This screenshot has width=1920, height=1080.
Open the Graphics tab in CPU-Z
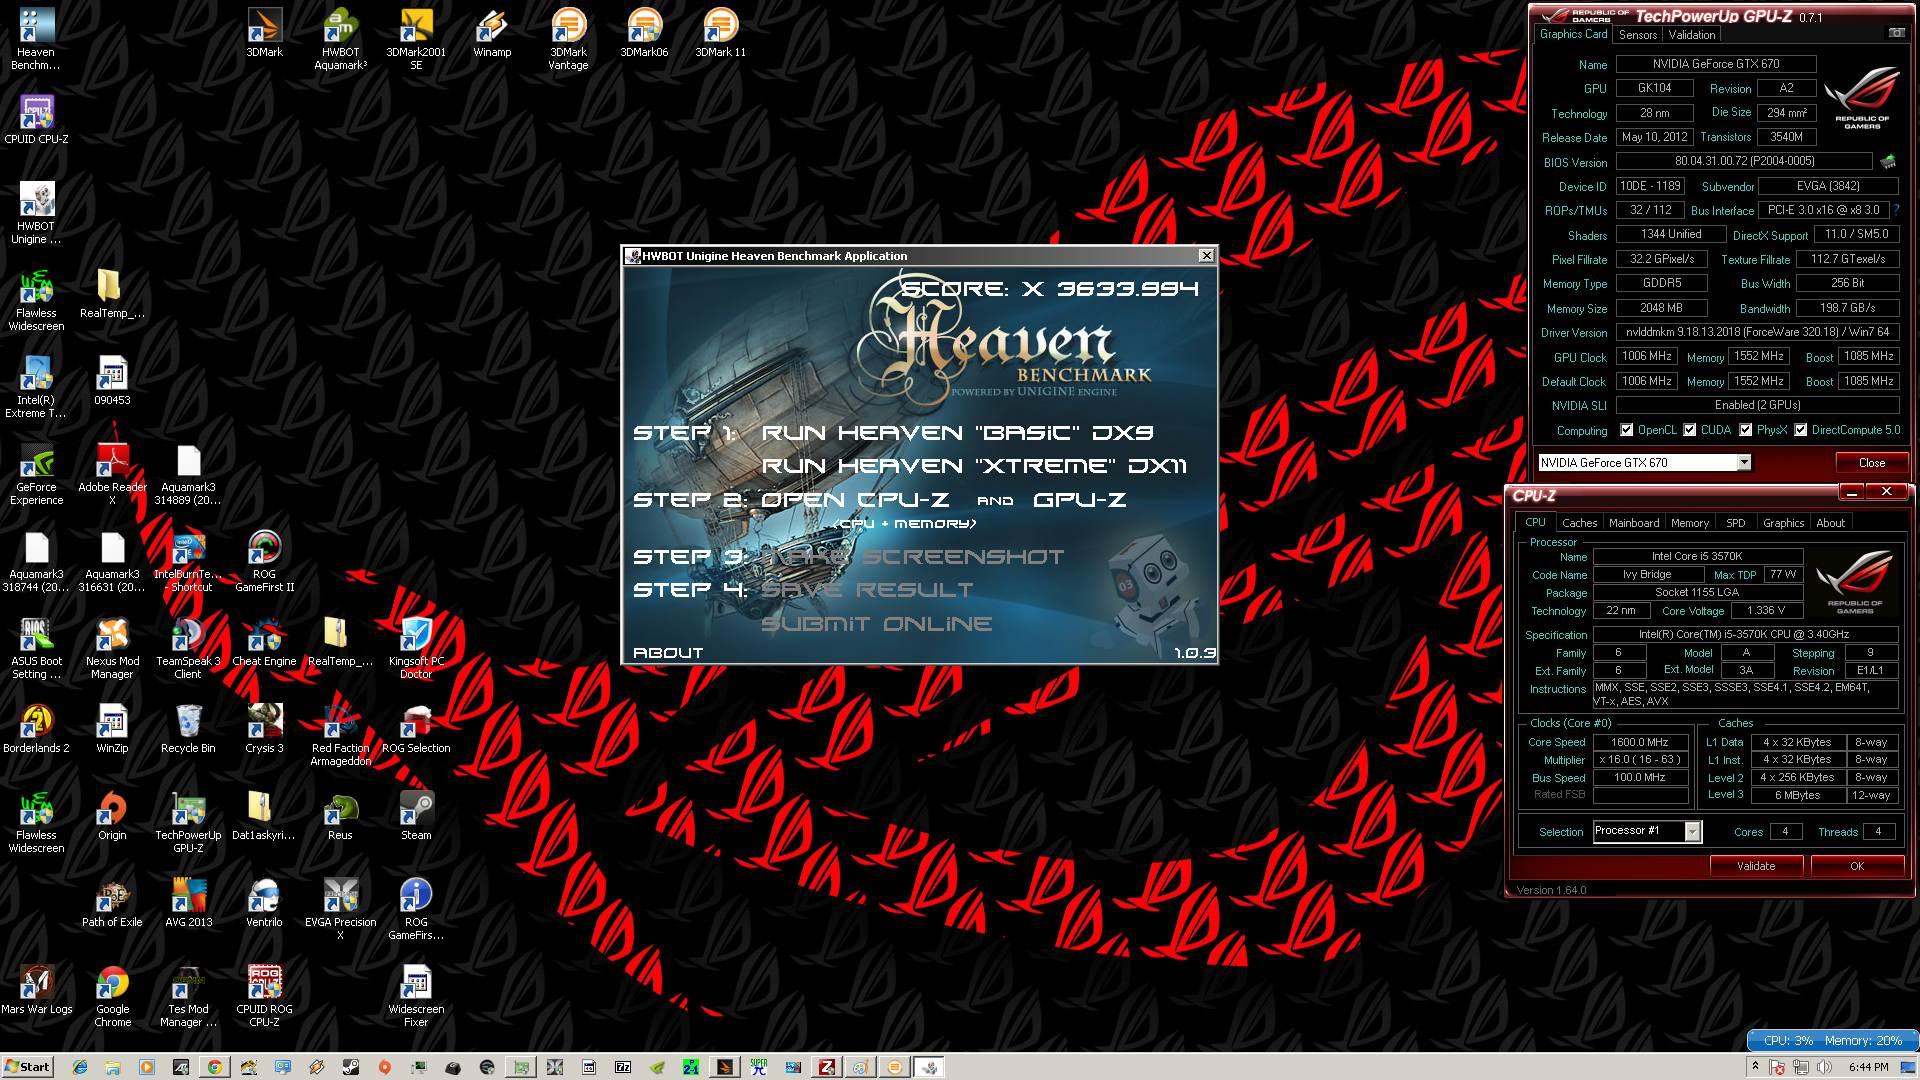(1783, 523)
